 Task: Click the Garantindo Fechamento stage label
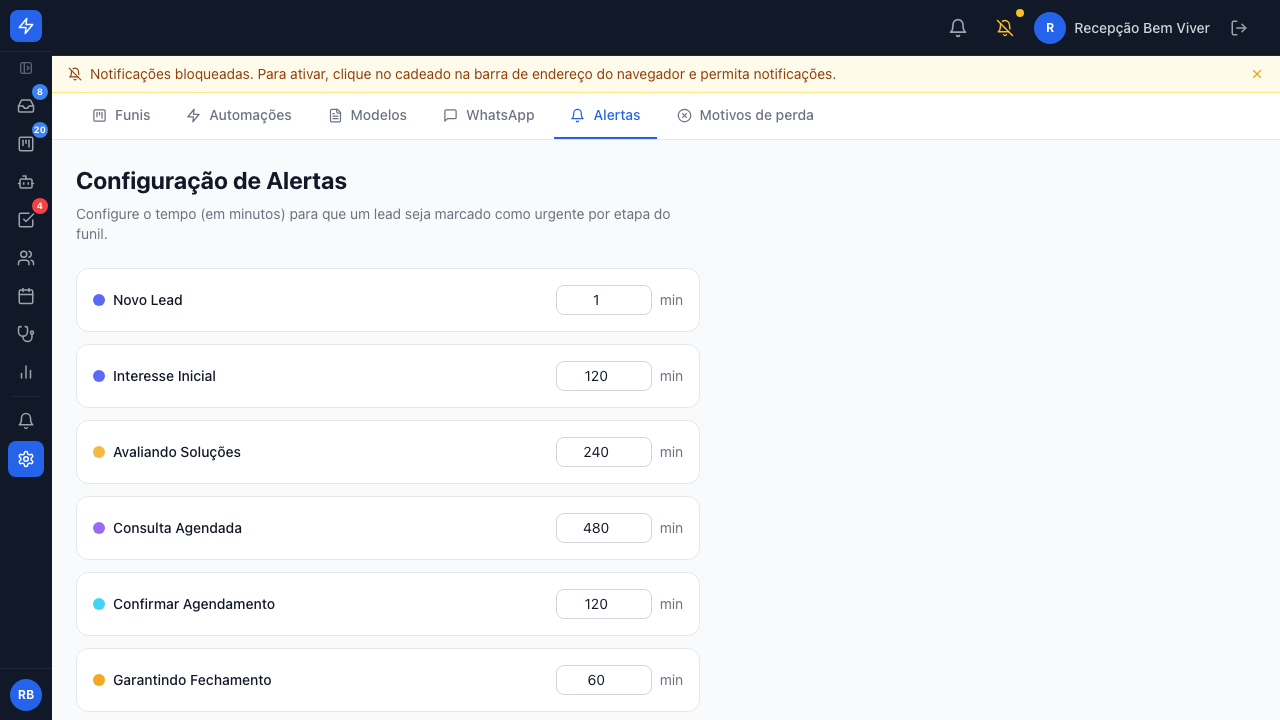192,680
